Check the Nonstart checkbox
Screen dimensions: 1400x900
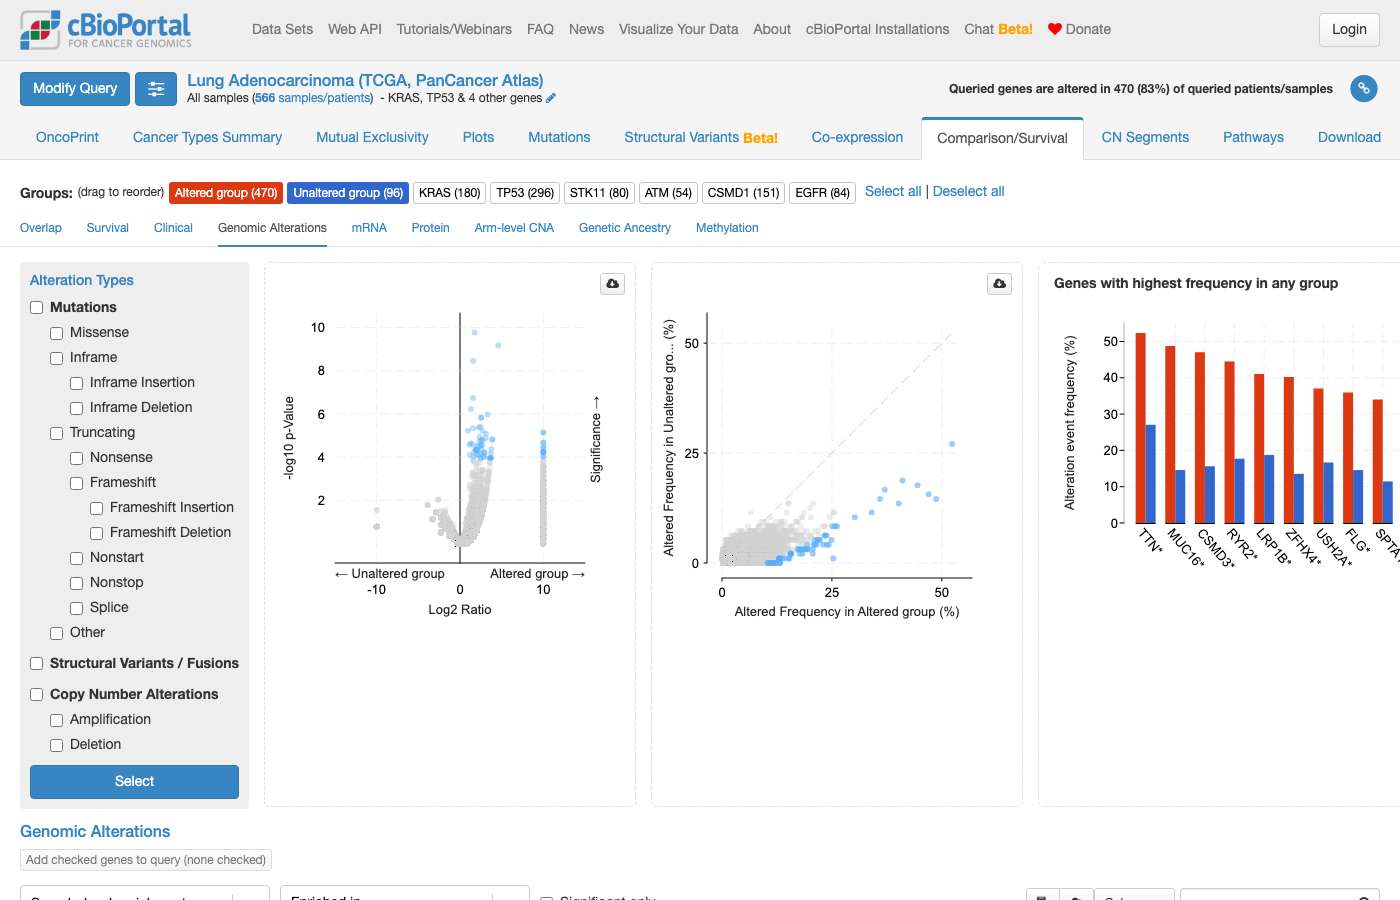(77, 558)
